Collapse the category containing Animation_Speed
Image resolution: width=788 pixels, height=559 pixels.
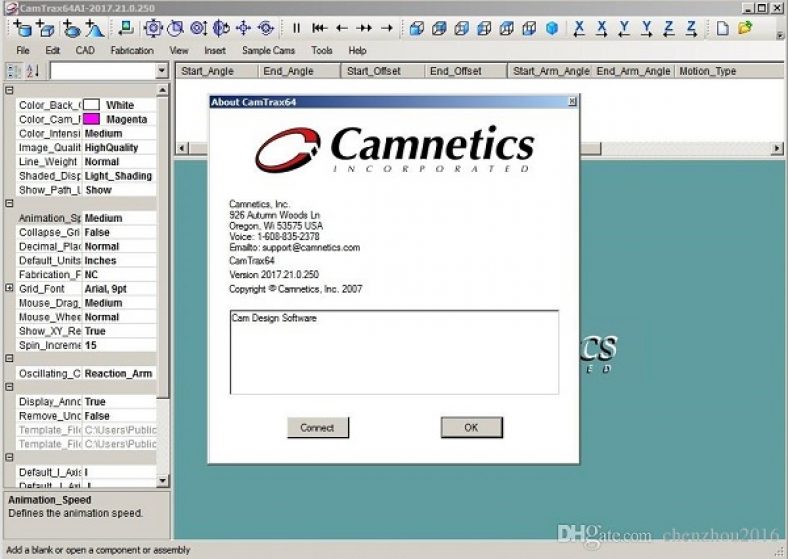pyautogui.click(x=9, y=204)
